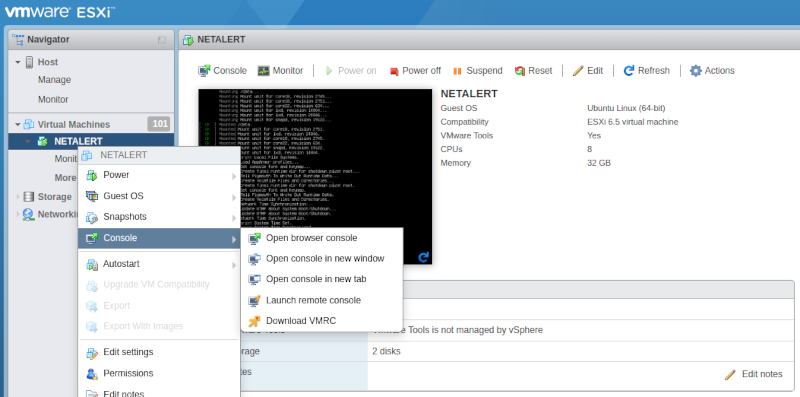Click the Actions toolbar button

pos(712,70)
